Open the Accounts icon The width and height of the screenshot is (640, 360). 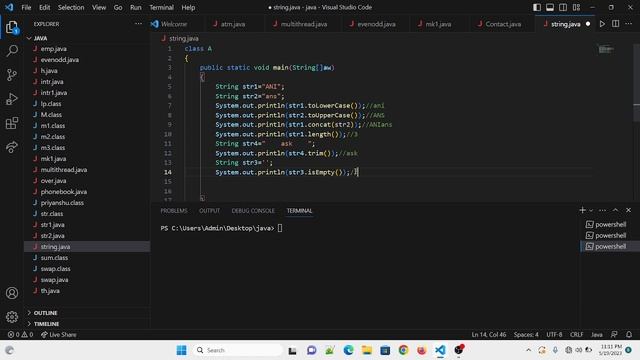click(x=12, y=293)
